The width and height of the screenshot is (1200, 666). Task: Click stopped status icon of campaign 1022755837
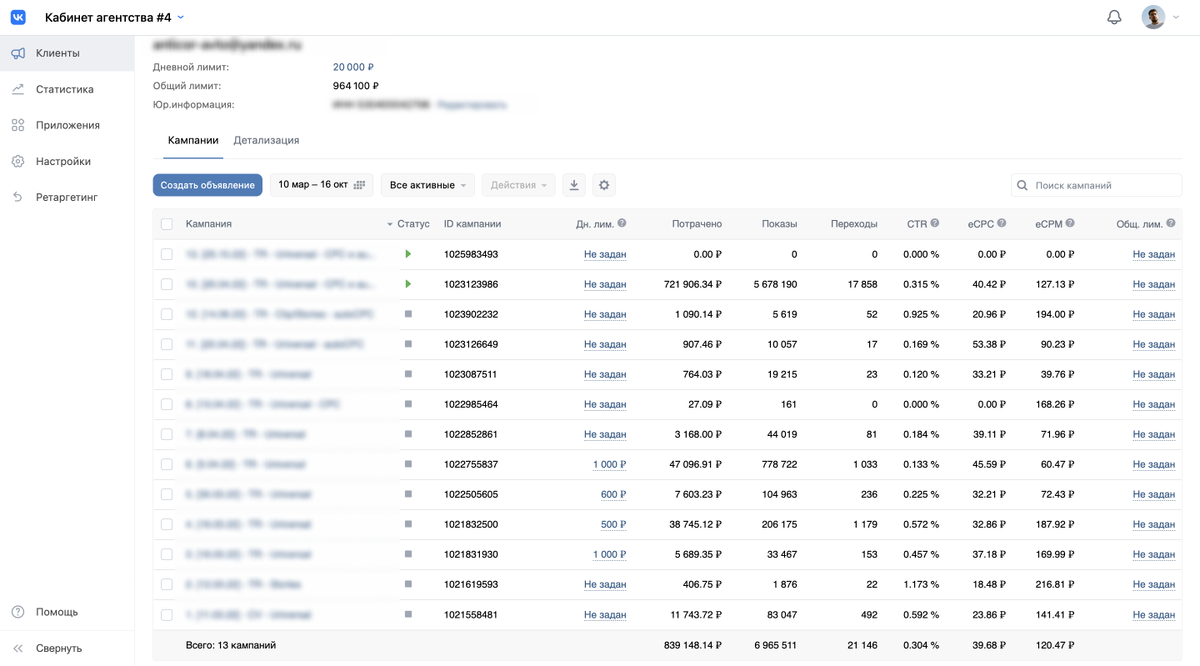tap(408, 464)
